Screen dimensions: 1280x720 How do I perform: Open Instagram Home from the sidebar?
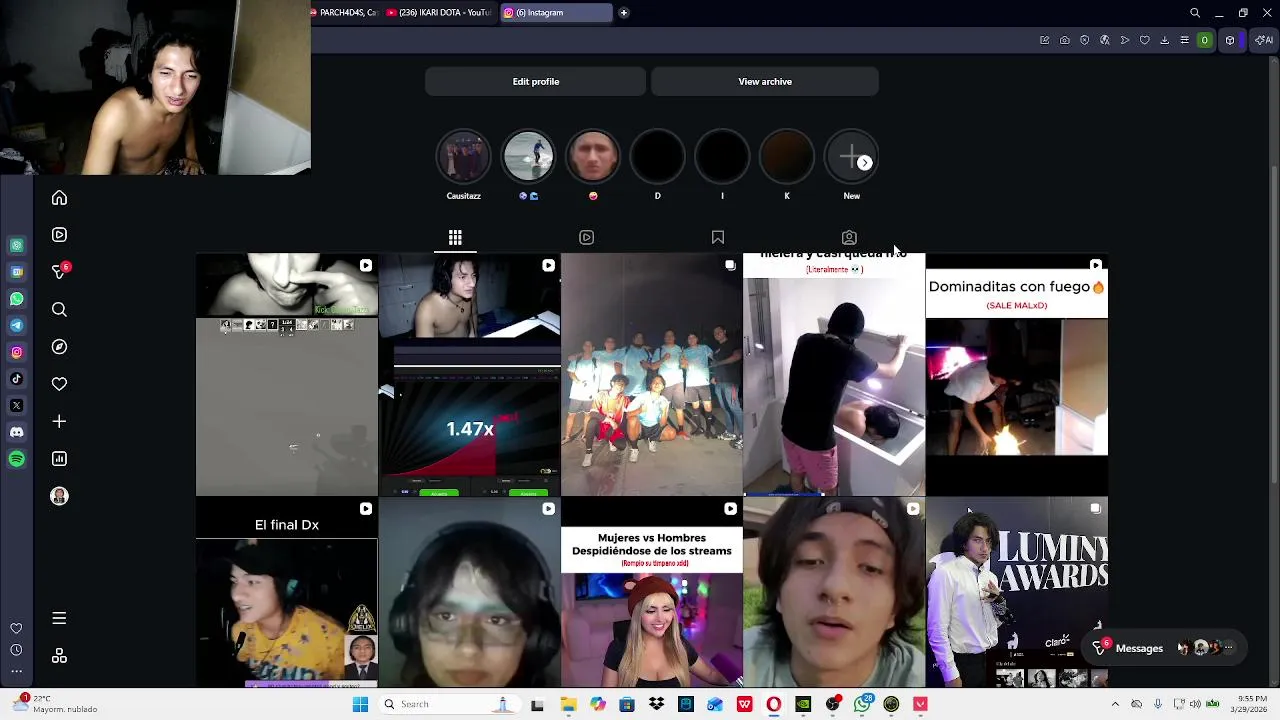[x=59, y=198]
